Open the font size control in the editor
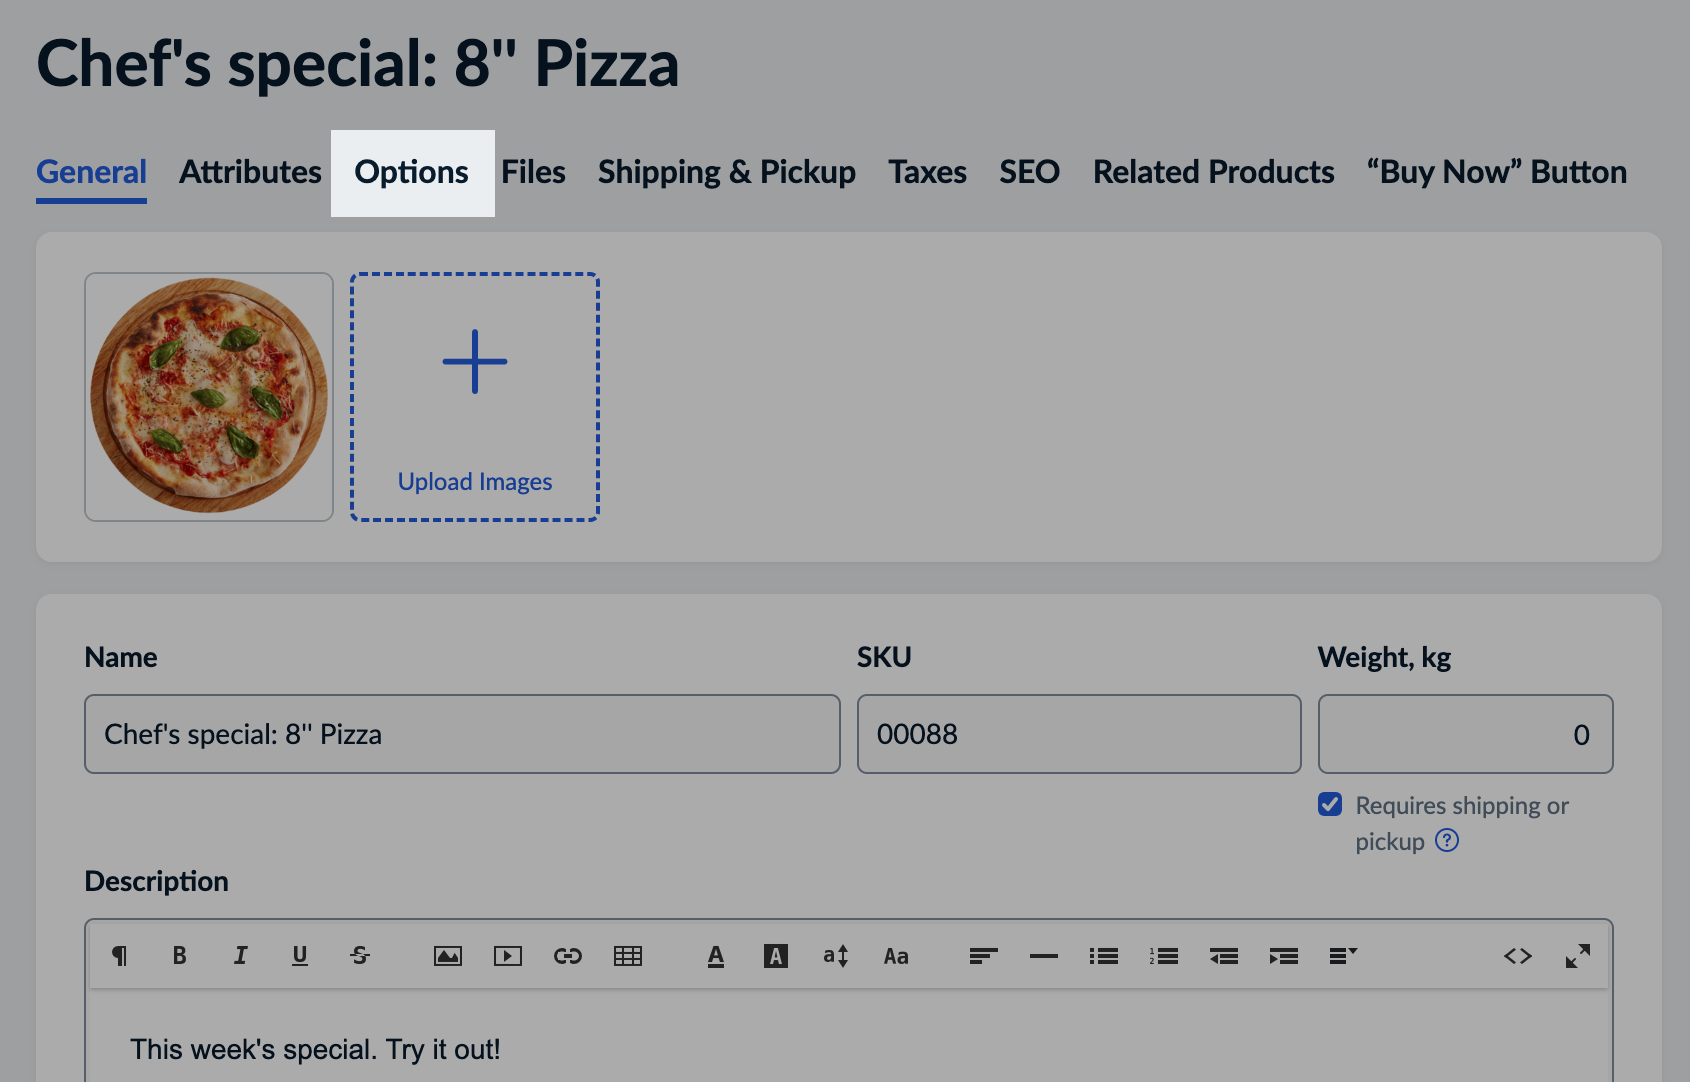Screen dimensions: 1690x1082 (836, 955)
